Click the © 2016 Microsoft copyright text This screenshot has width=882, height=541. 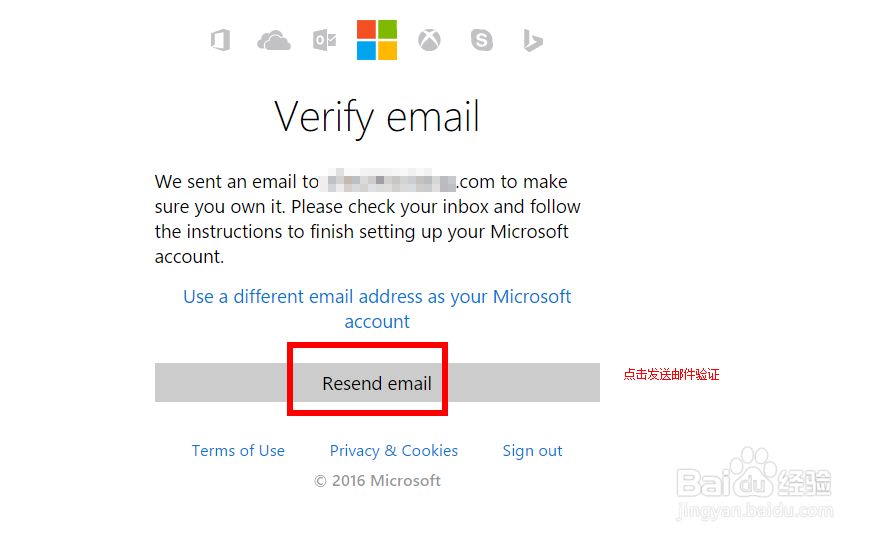(x=377, y=481)
